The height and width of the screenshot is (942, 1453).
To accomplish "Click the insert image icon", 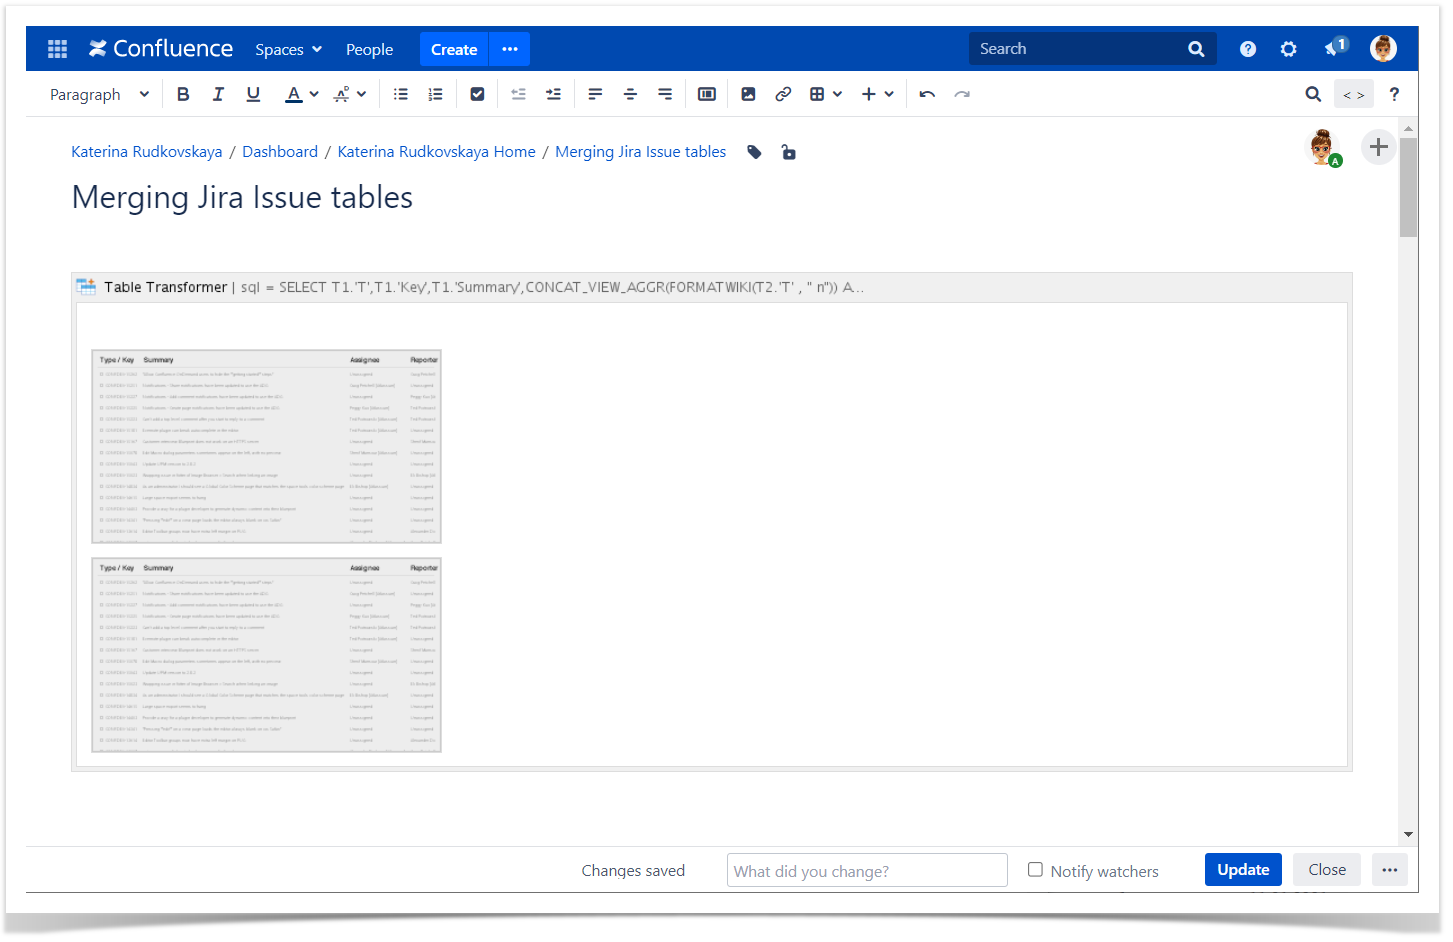I will pyautogui.click(x=748, y=94).
